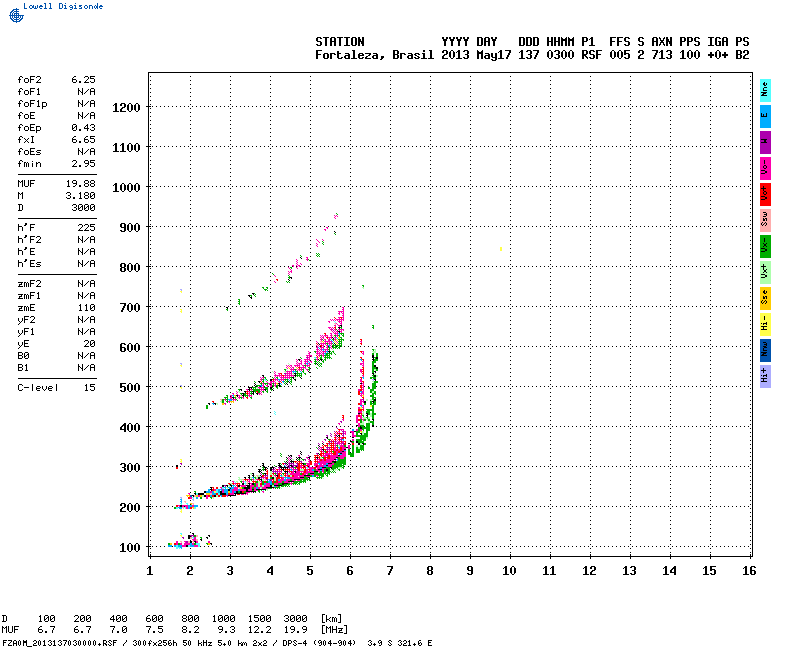Click the AXN value 713
800x650 pixels.
click(x=662, y=55)
